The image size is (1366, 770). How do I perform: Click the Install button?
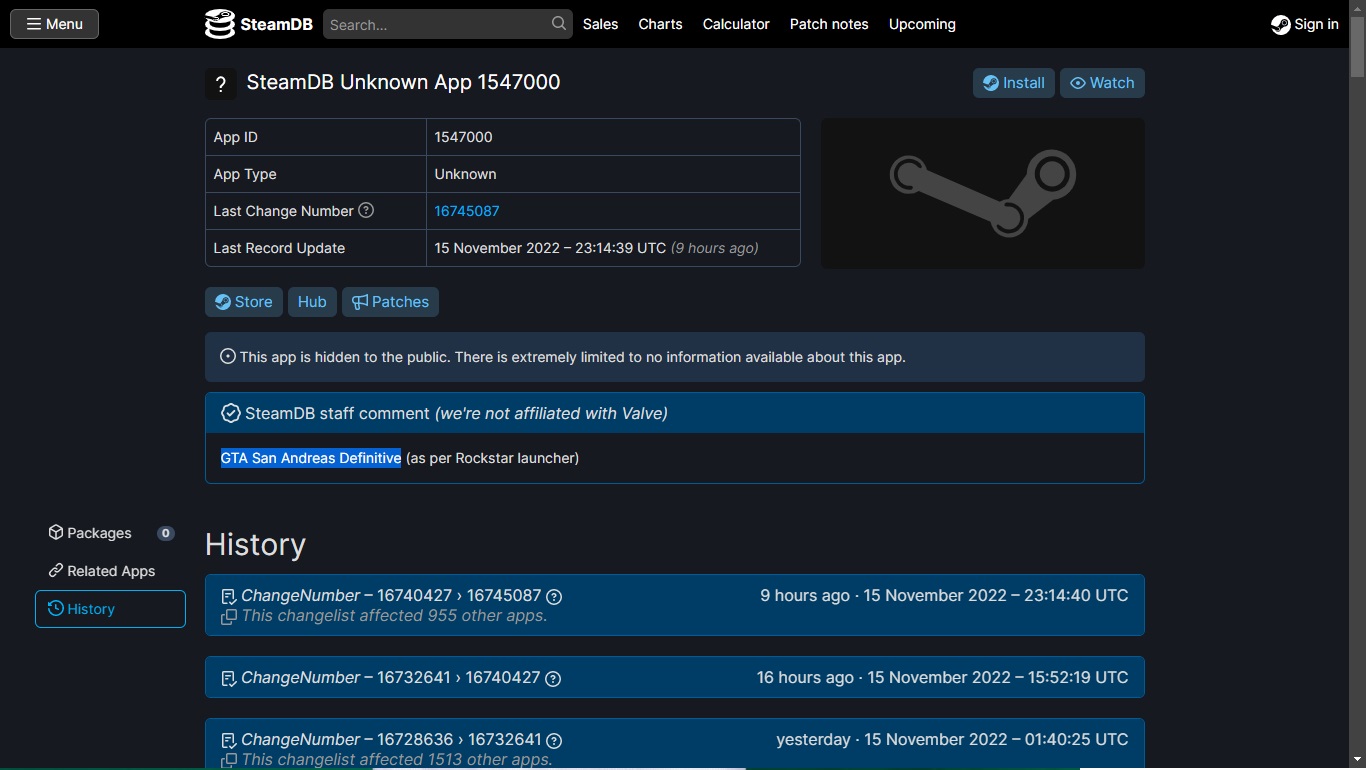click(1013, 83)
